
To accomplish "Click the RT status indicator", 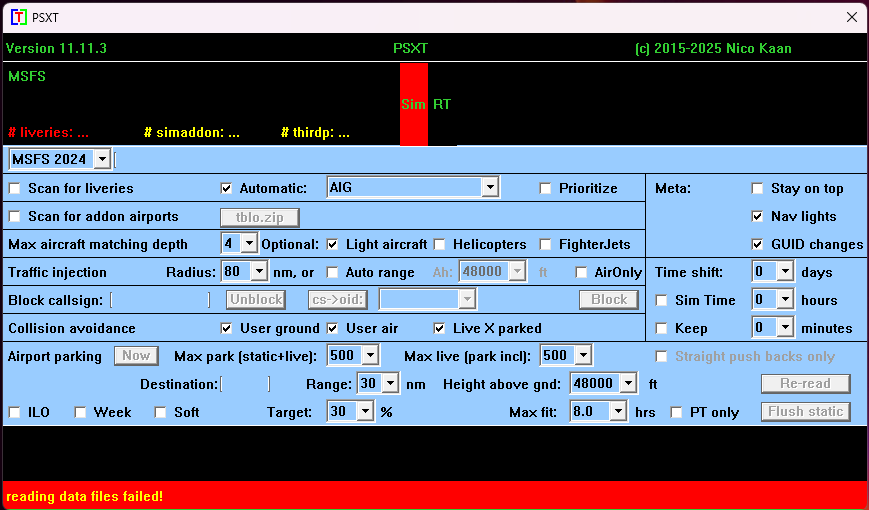I will pyautogui.click(x=442, y=104).
